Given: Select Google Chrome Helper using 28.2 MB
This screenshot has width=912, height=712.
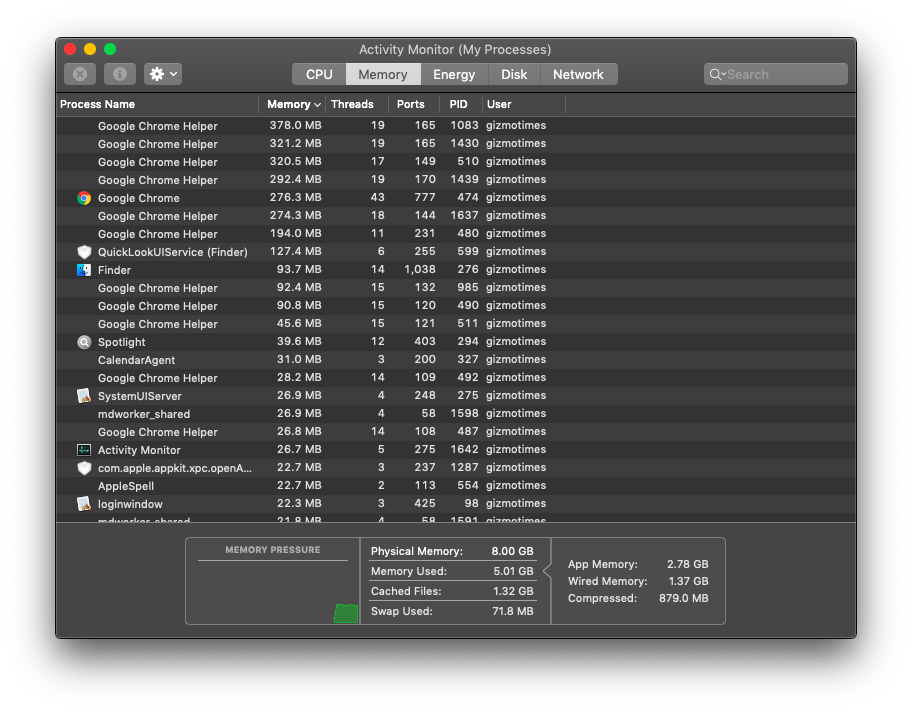Looking at the screenshot, I should 456,378.
